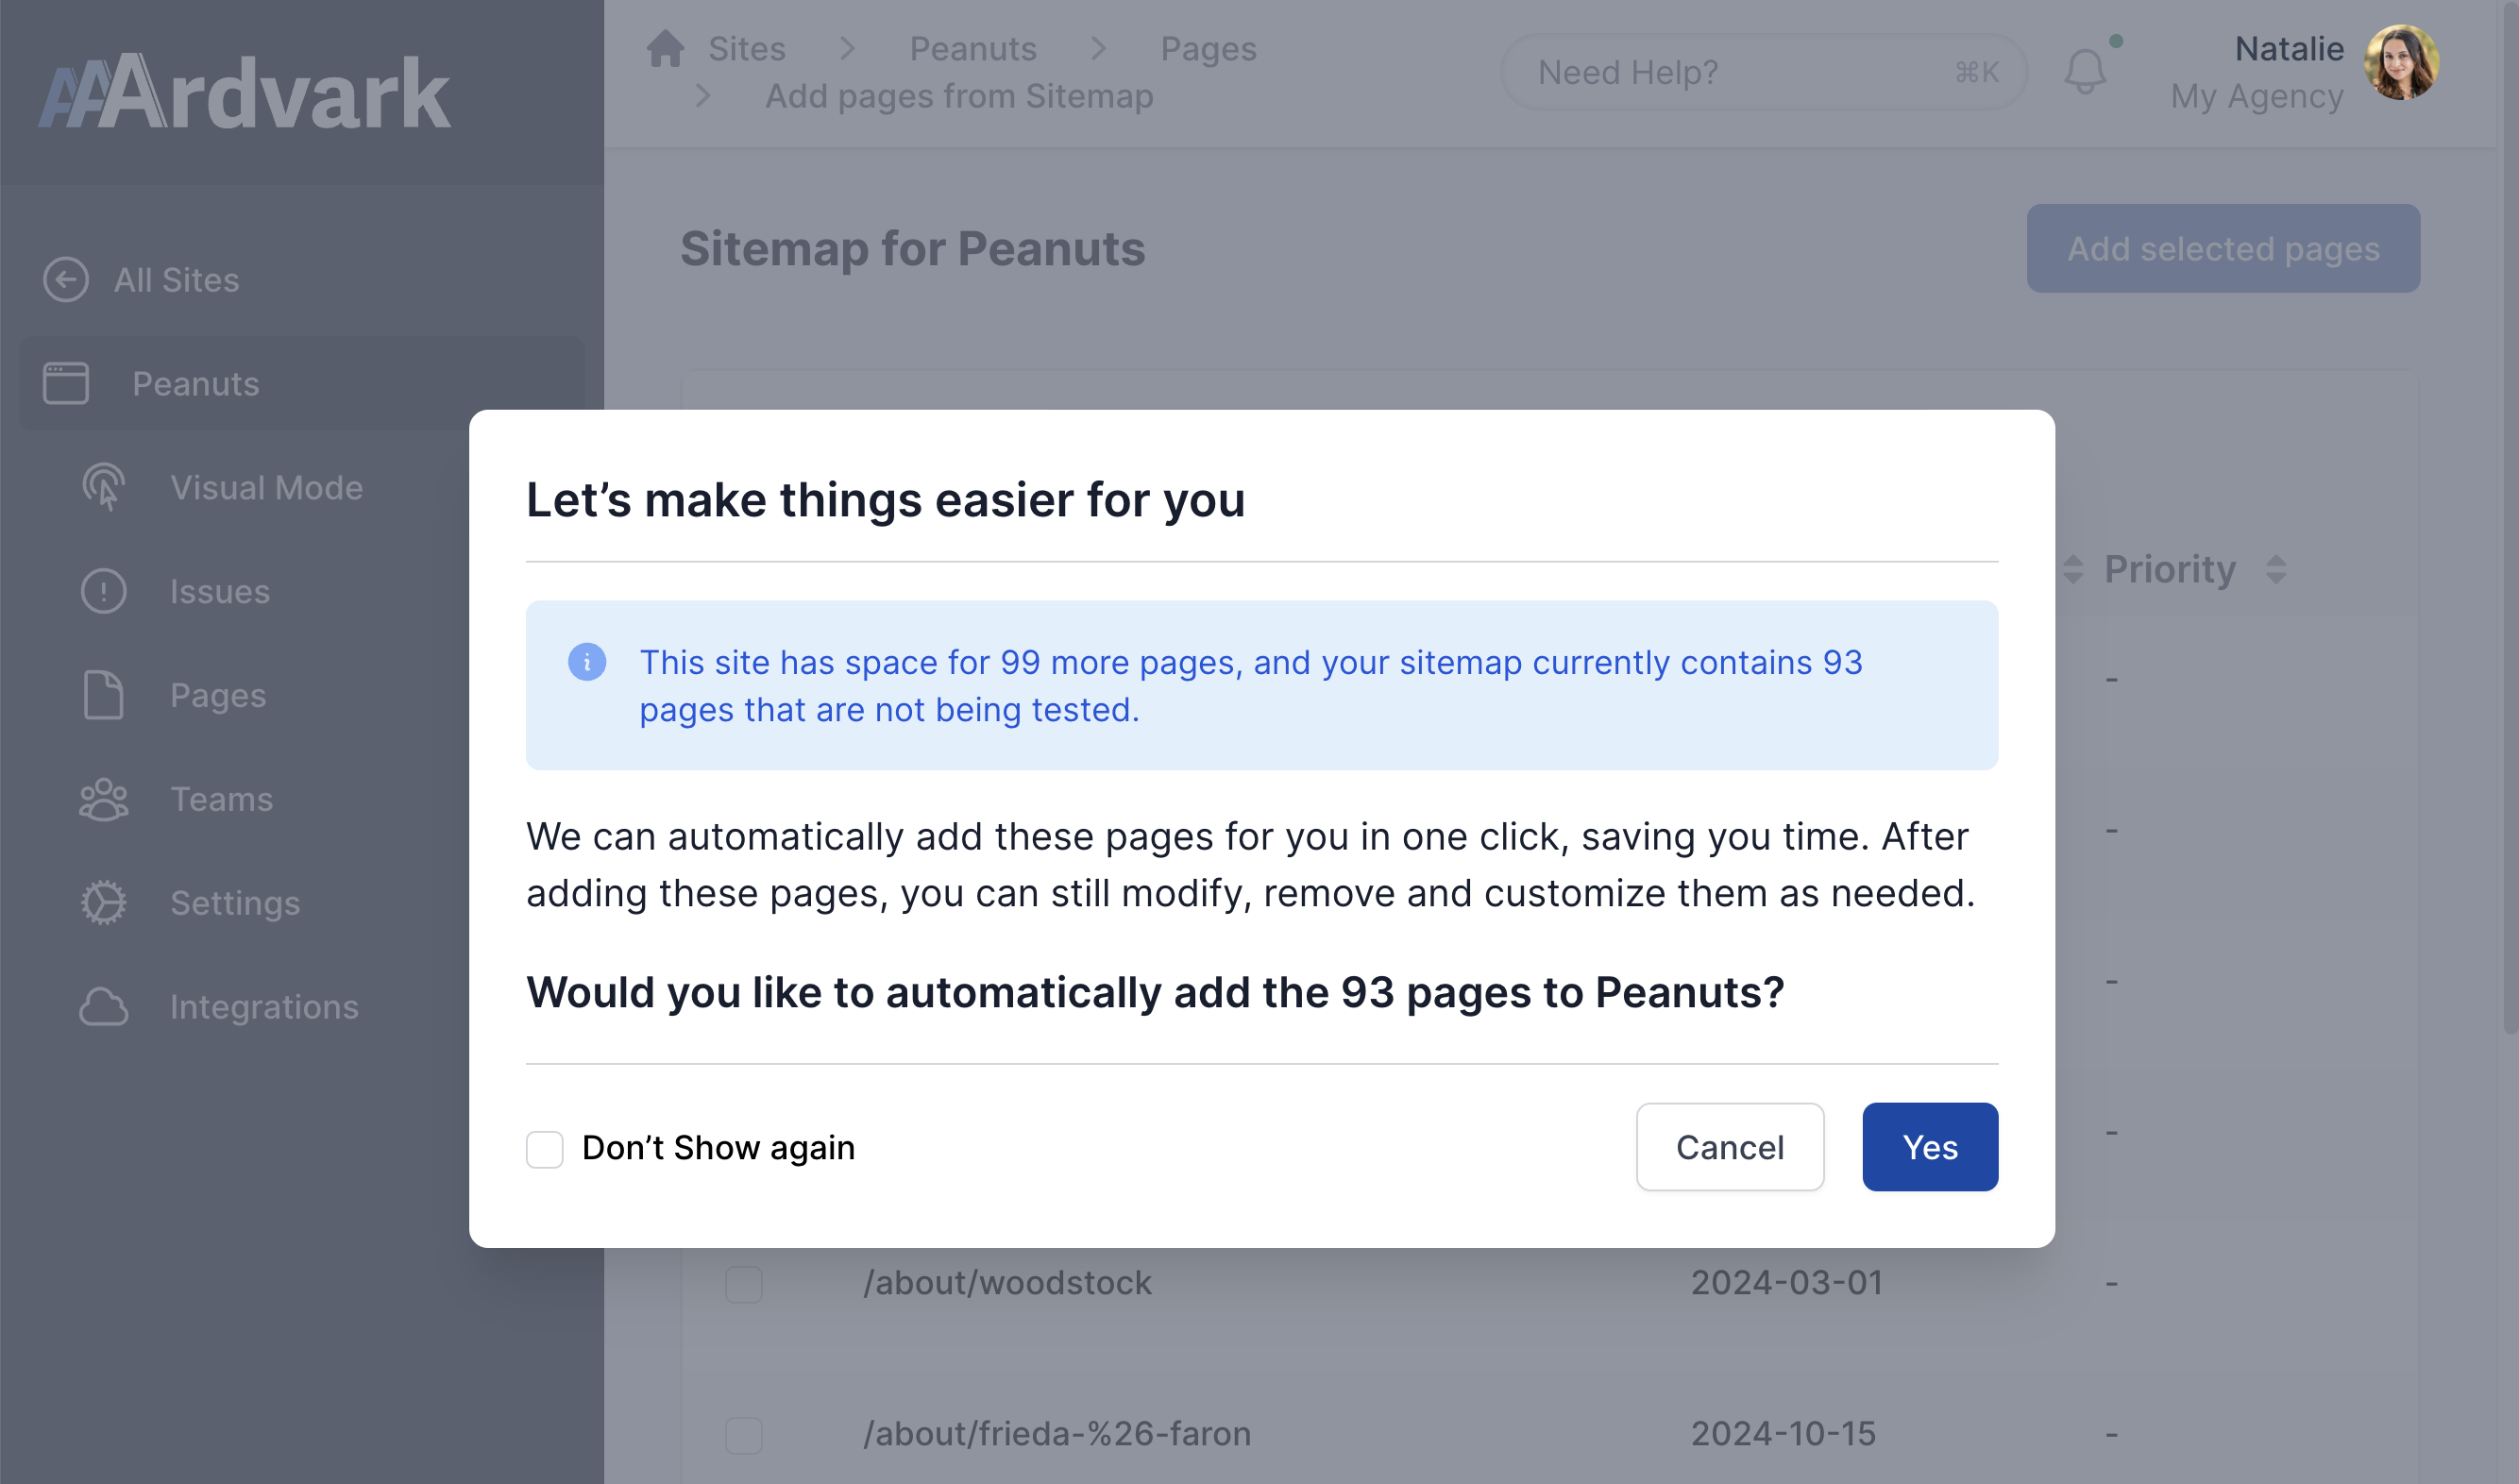Viewport: 2519px width, 1484px height.
Task: Select the Peanuts menu item in sidebar
Action: click(194, 381)
